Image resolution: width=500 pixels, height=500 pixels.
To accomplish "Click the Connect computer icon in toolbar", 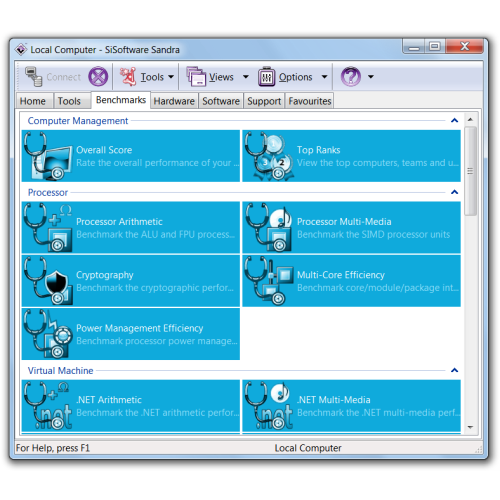I will [x=34, y=77].
